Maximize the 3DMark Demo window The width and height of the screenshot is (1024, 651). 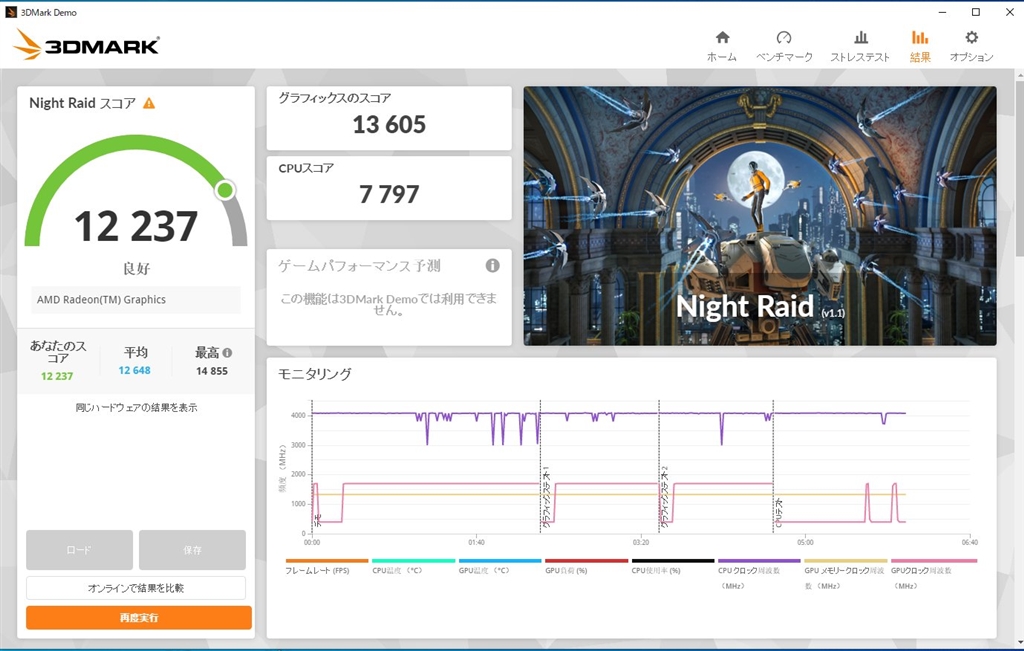click(976, 12)
